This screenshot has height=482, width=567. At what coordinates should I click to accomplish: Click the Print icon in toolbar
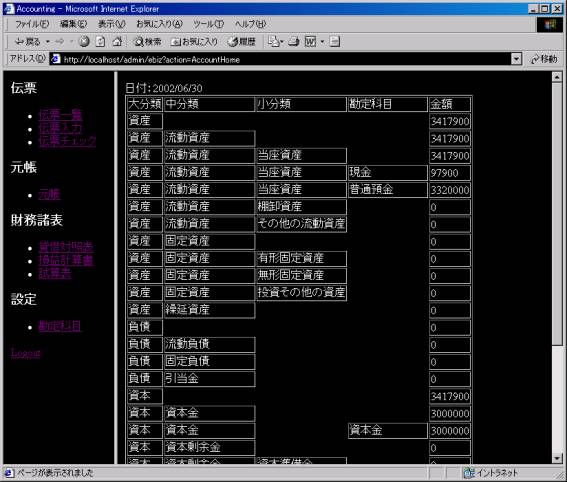click(294, 42)
